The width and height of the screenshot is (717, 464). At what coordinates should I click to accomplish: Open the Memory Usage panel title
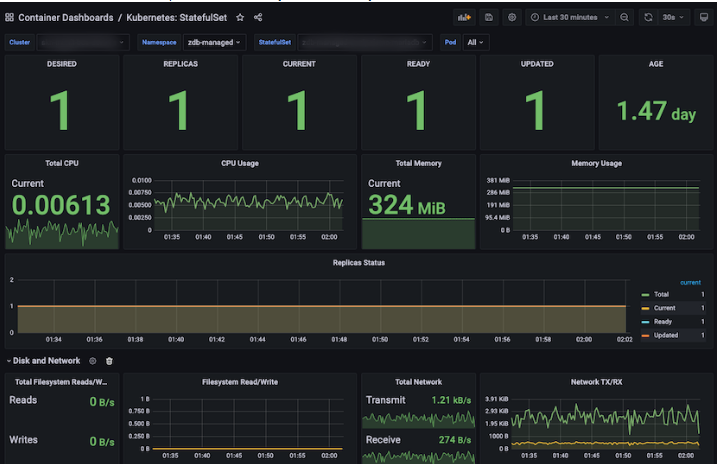pyautogui.click(x=596, y=163)
